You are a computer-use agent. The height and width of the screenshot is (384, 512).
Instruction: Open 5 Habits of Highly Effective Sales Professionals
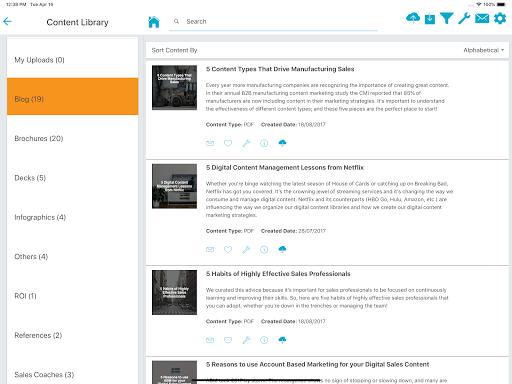click(x=278, y=274)
